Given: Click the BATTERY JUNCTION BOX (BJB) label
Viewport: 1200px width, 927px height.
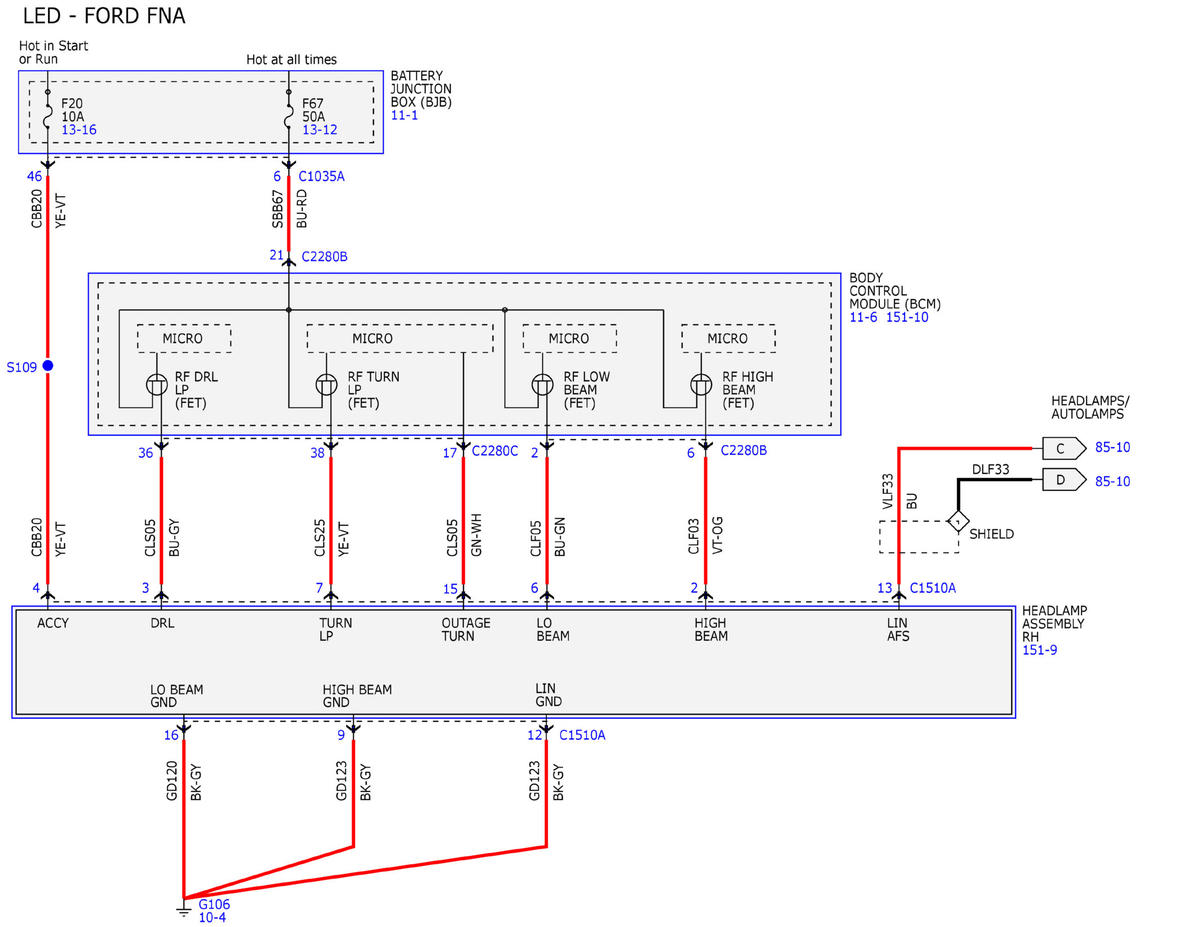Looking at the screenshot, I should click(421, 89).
